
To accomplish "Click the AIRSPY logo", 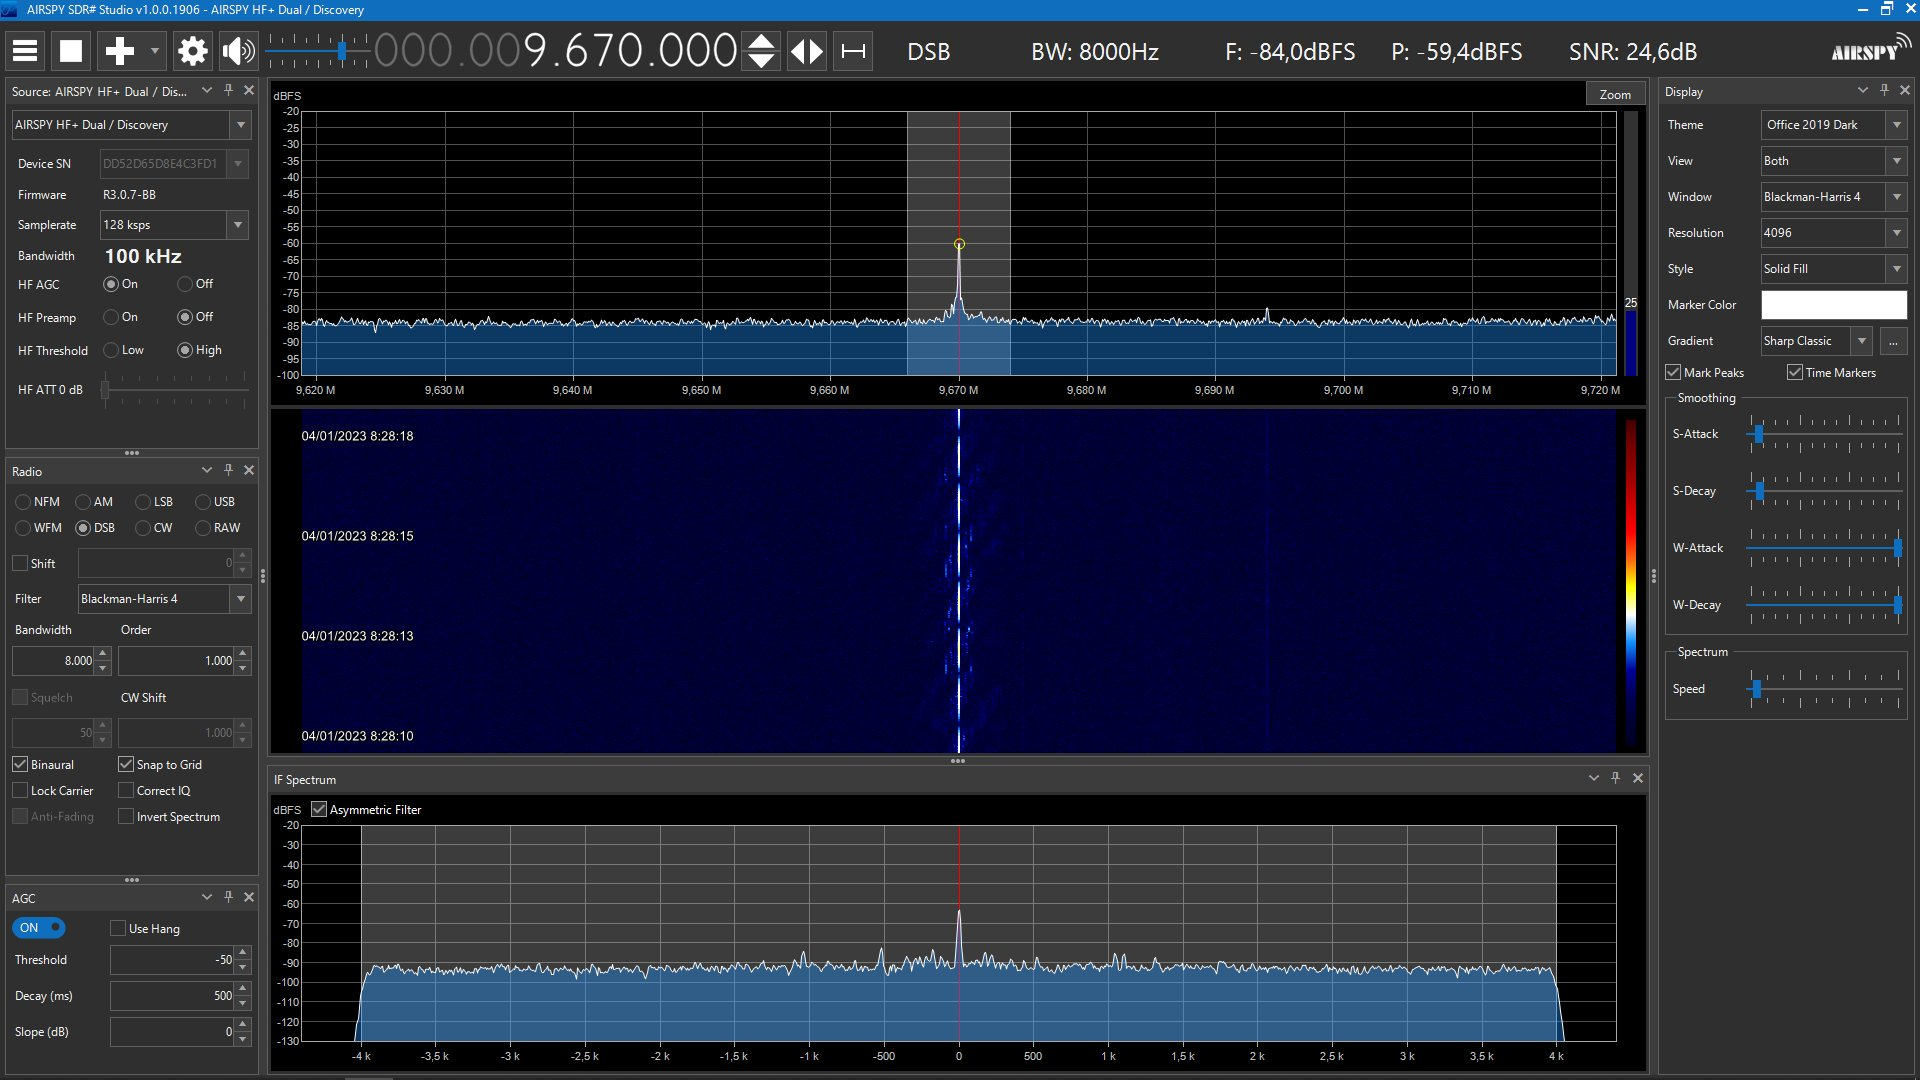I will [1870, 50].
